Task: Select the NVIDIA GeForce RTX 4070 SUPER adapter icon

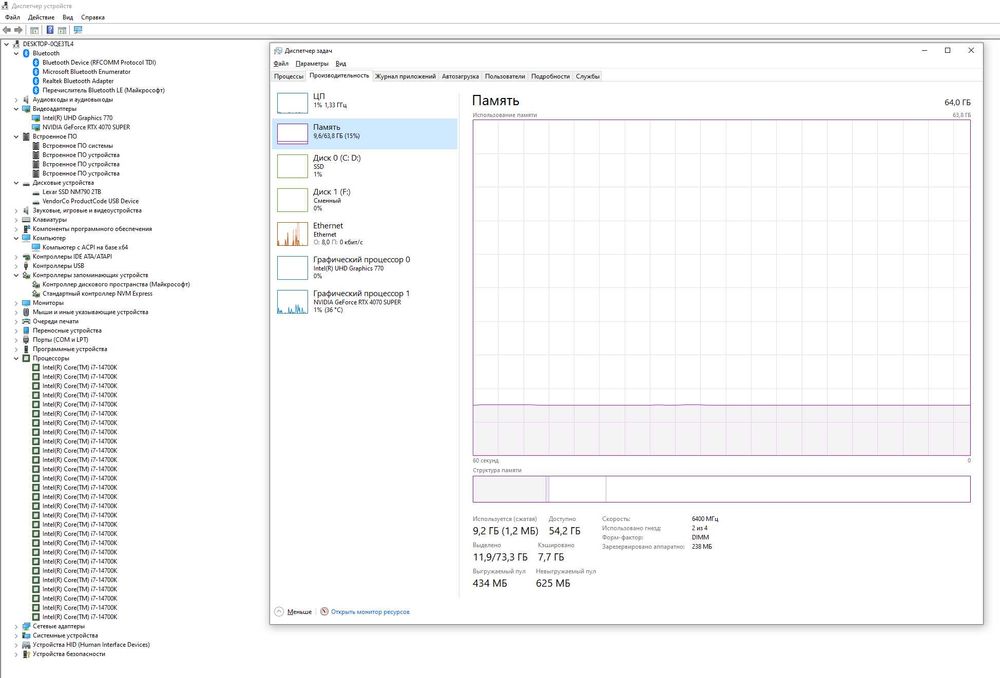Action: [36, 127]
